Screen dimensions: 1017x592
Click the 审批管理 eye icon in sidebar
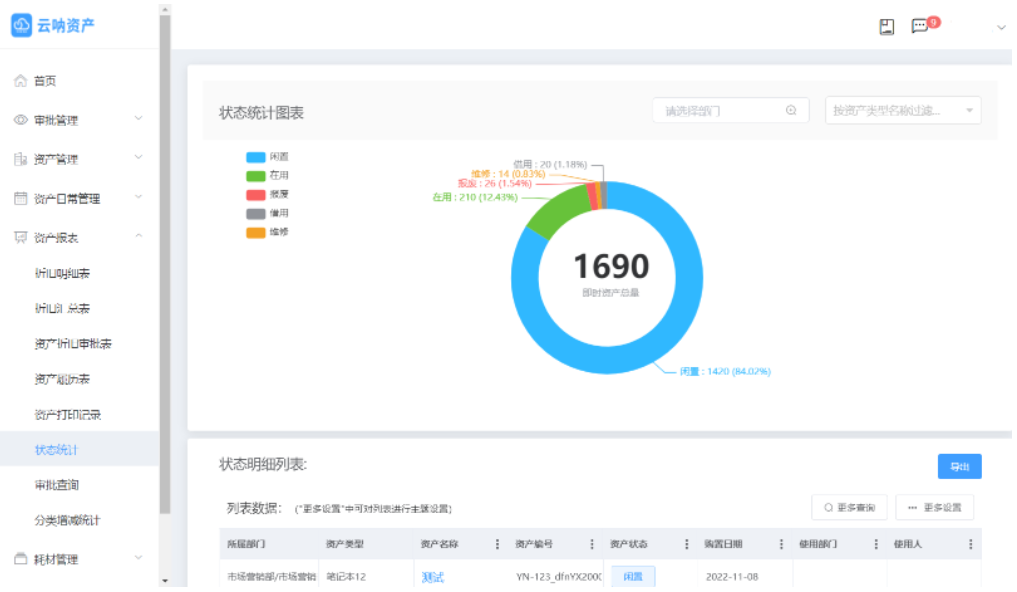tap(20, 119)
